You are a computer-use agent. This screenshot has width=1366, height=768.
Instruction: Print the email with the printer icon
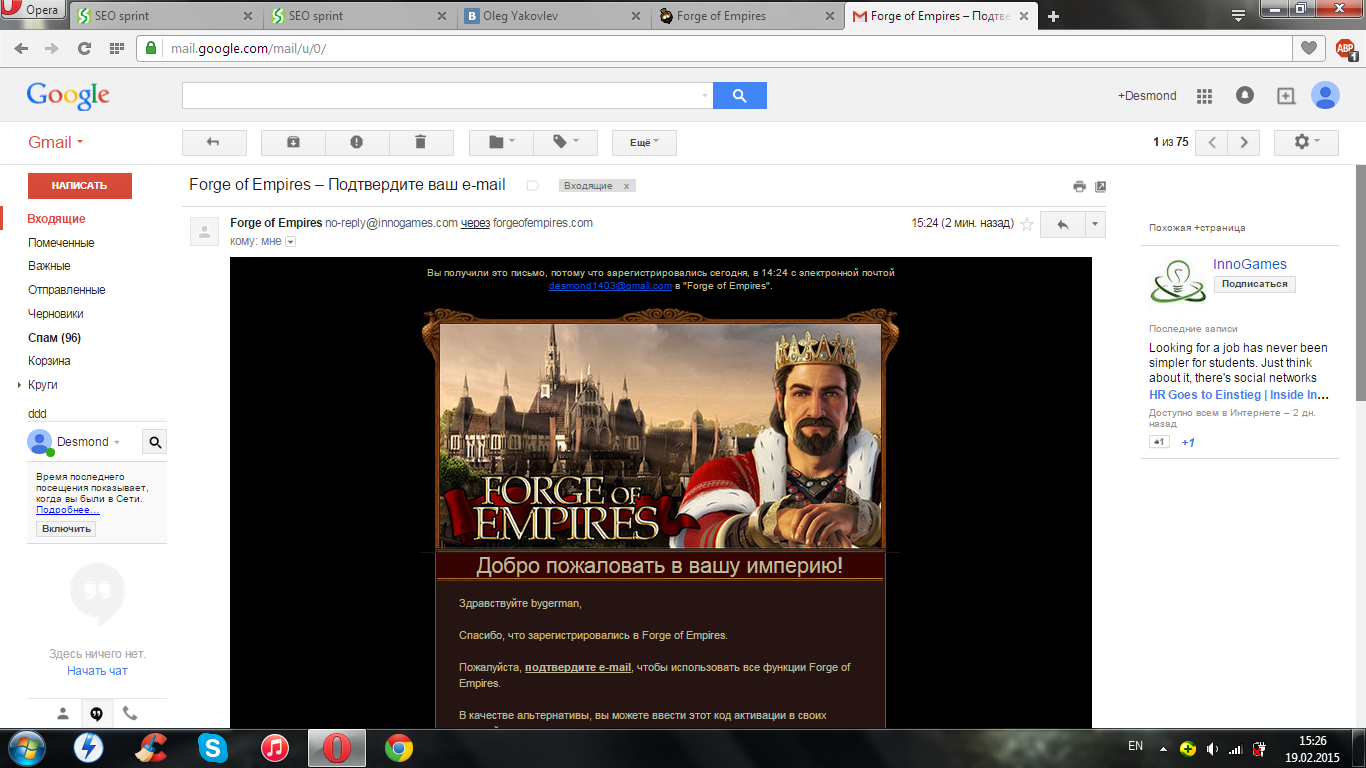click(1079, 186)
